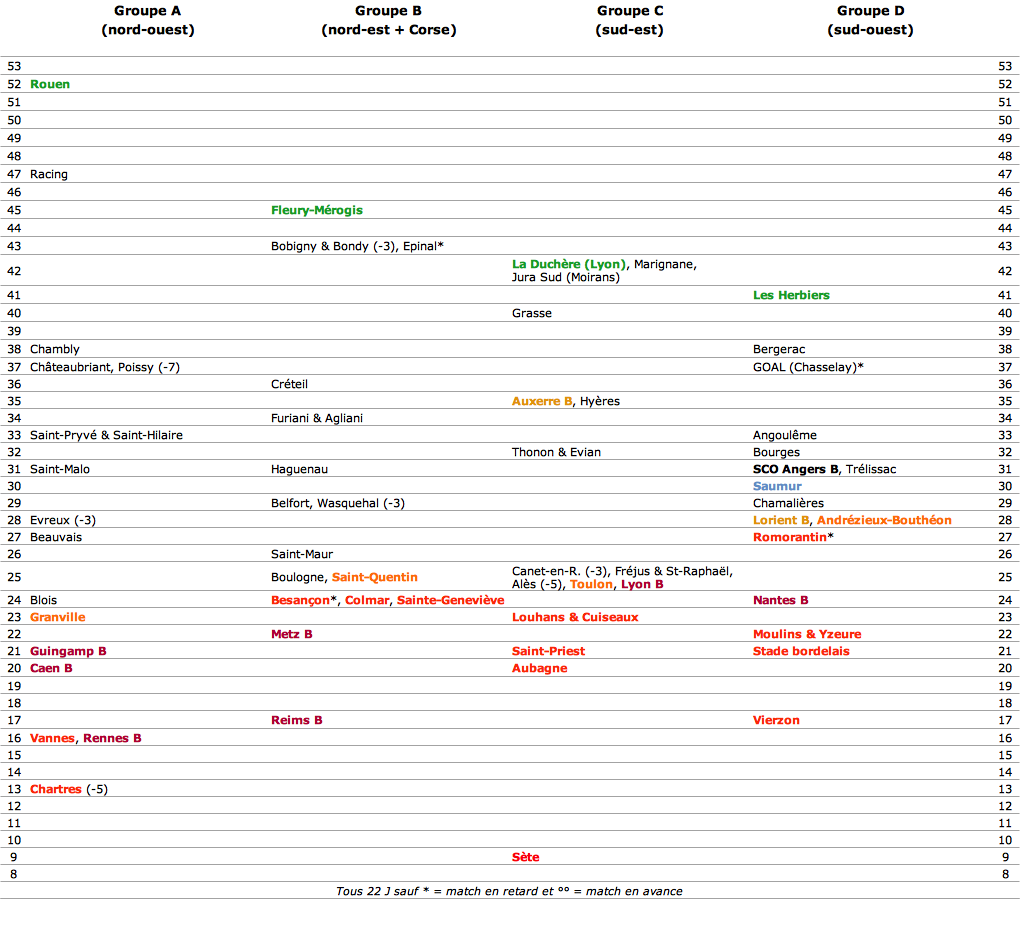The width and height of the screenshot is (1025, 932).
Task: Click Bourges in Groupe D
Action: pyautogui.click(x=776, y=452)
